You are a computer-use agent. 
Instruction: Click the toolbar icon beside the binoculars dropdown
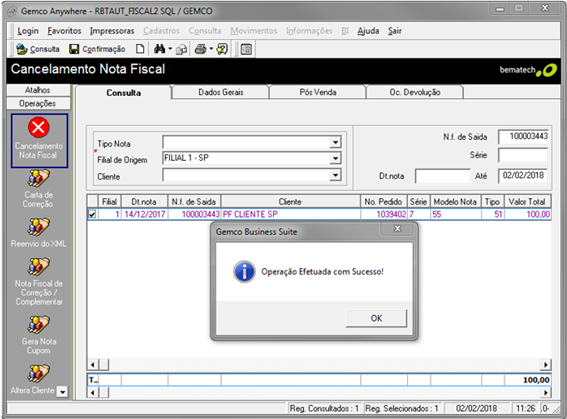point(182,49)
